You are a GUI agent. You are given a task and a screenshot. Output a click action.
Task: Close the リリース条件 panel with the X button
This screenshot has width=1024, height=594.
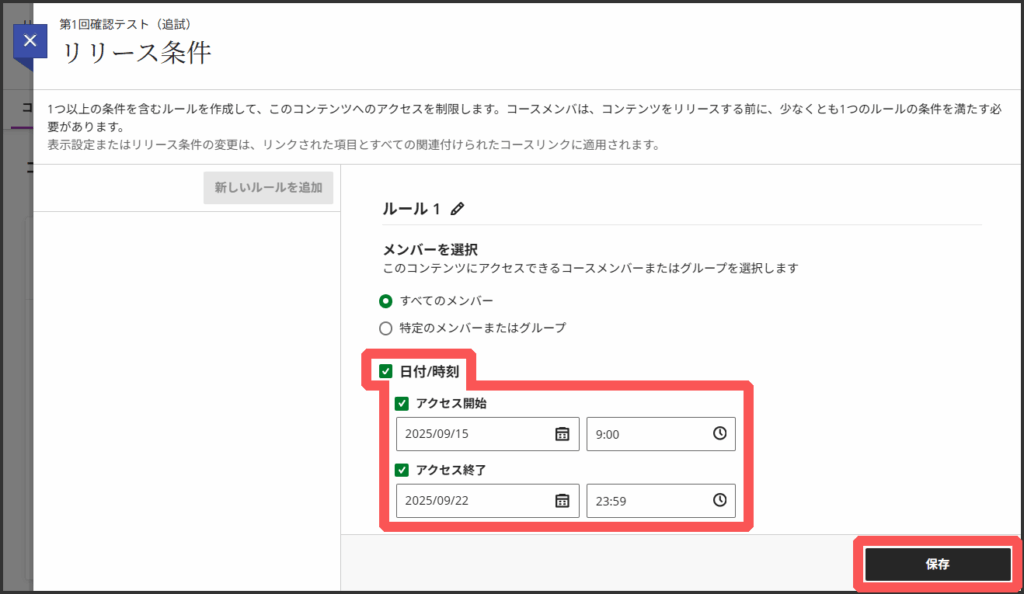coord(30,41)
